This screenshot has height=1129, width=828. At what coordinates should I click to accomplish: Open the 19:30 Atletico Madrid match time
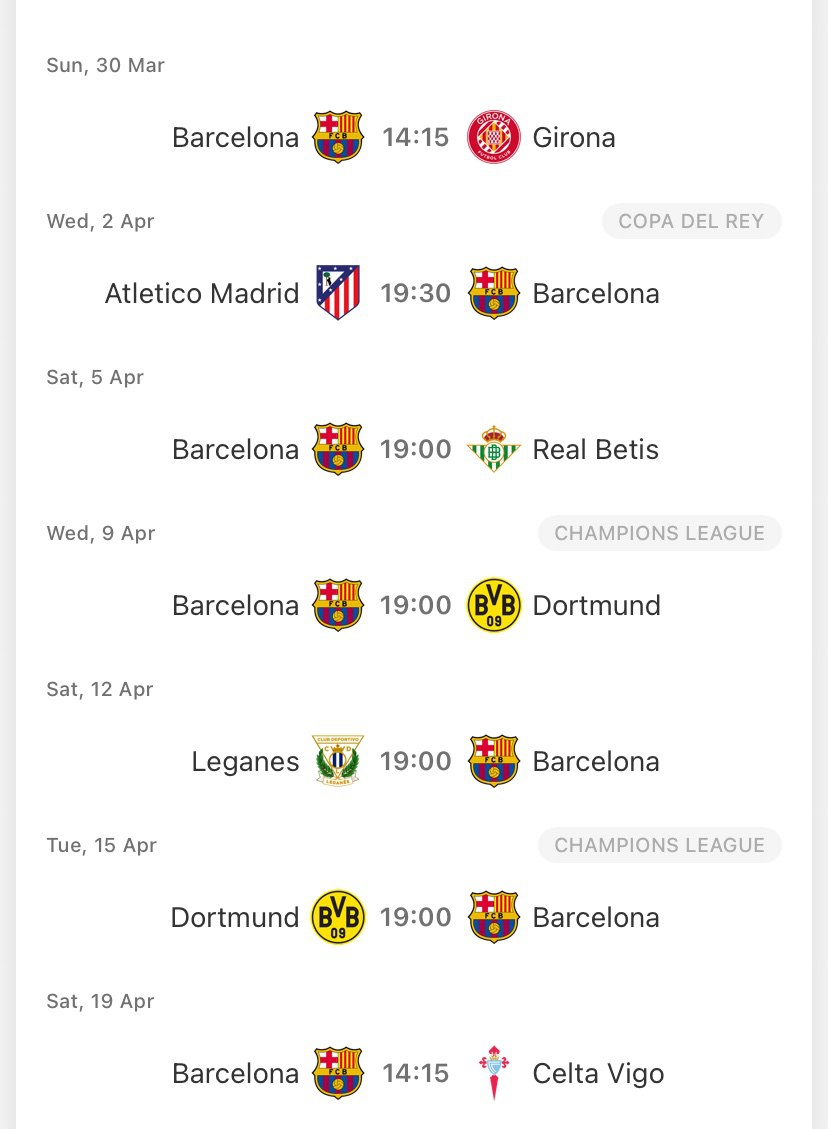[x=415, y=293]
